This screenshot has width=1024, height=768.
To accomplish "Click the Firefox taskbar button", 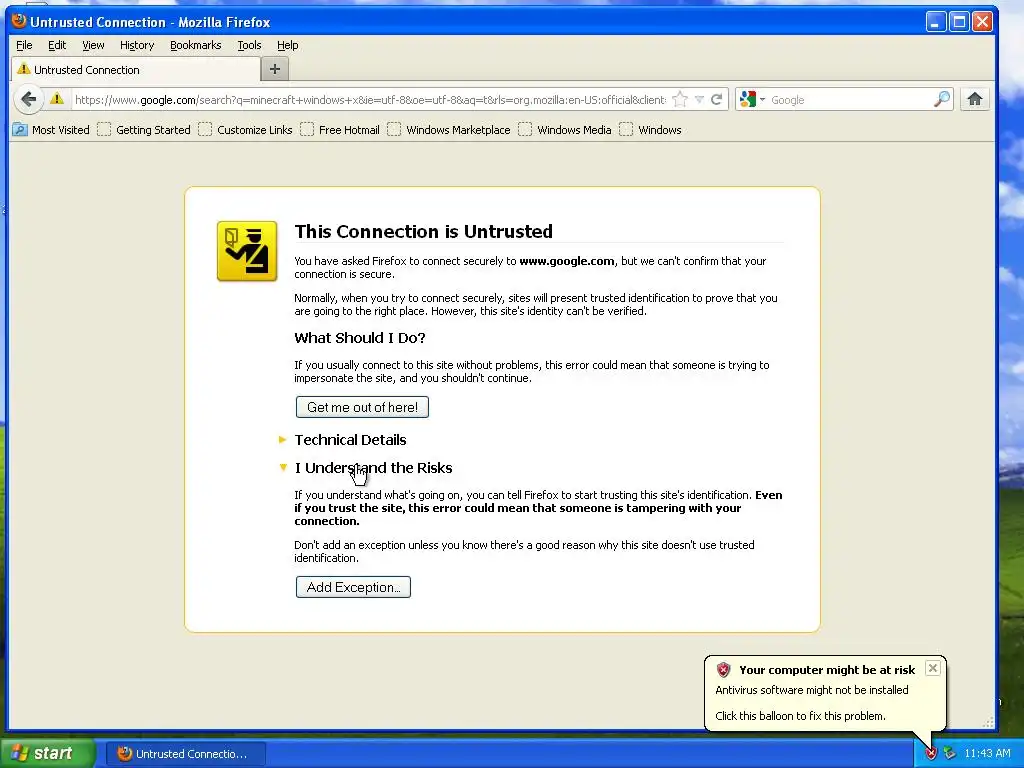I will click(186, 754).
